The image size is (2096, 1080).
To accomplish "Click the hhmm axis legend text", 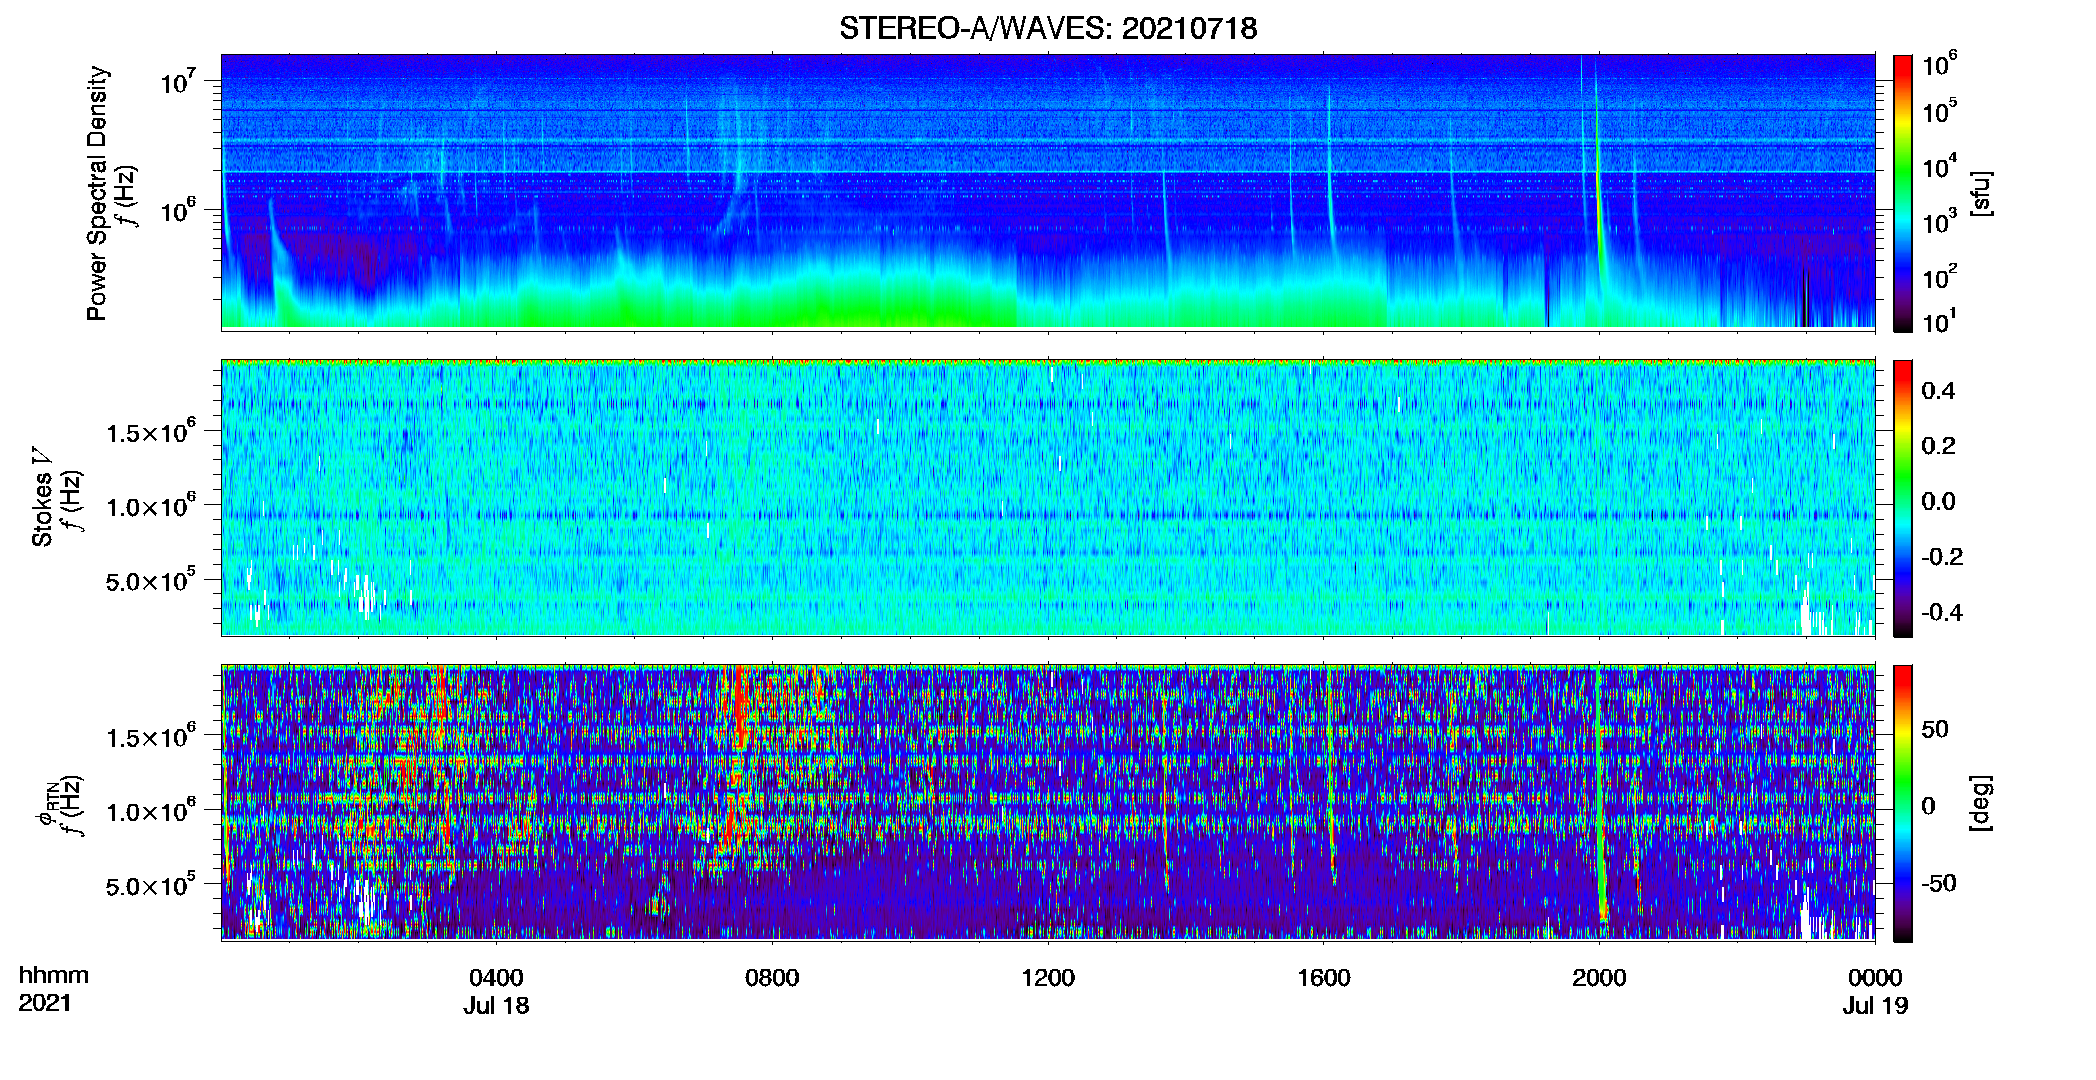I will [x=54, y=976].
